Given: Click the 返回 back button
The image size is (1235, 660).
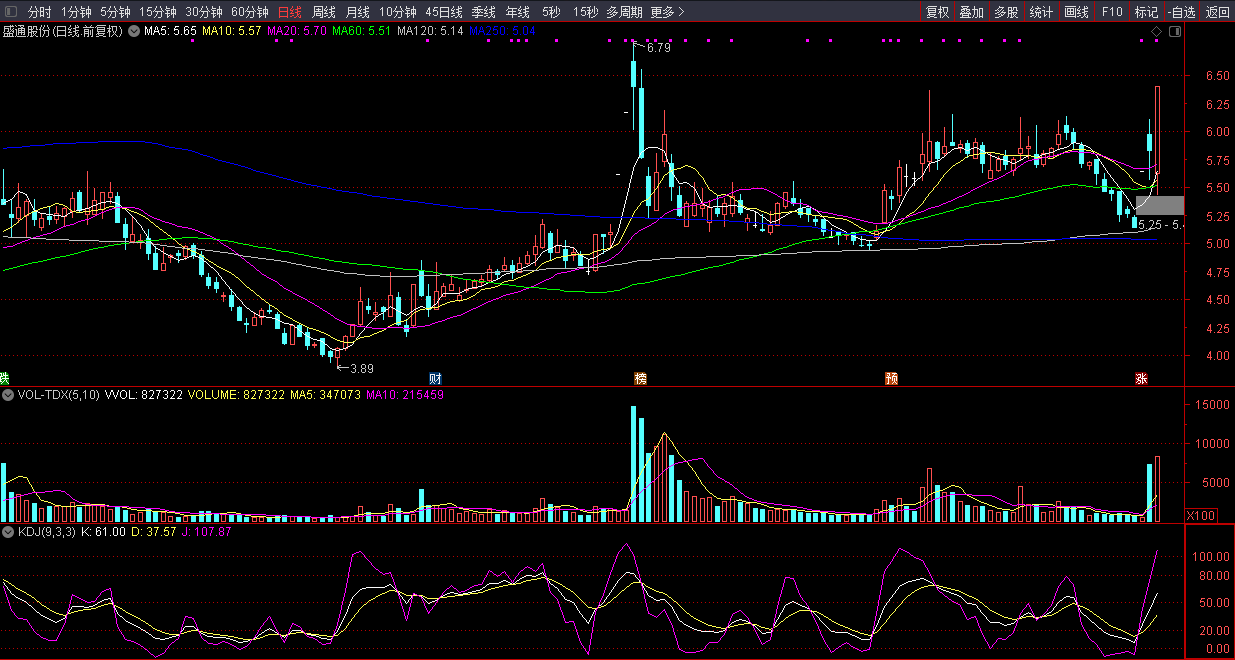Looking at the screenshot, I should (1218, 12).
